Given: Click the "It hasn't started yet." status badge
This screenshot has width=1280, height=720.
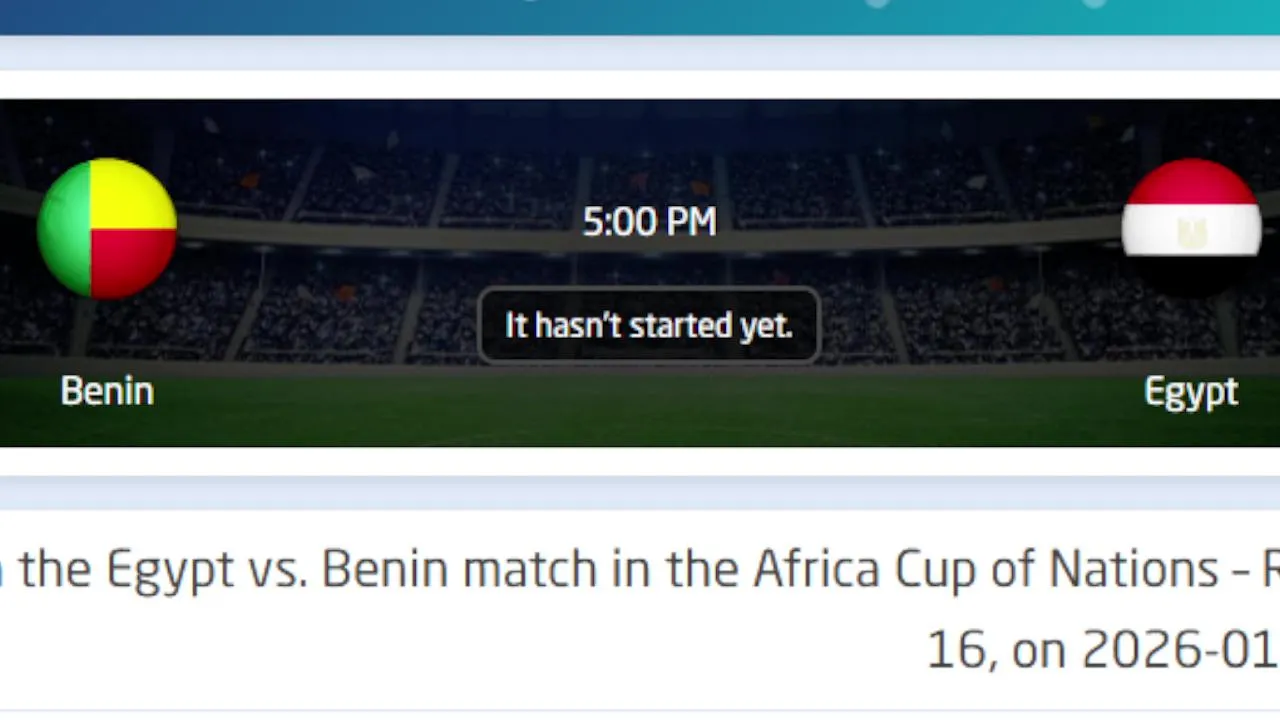Looking at the screenshot, I should (x=649, y=325).
